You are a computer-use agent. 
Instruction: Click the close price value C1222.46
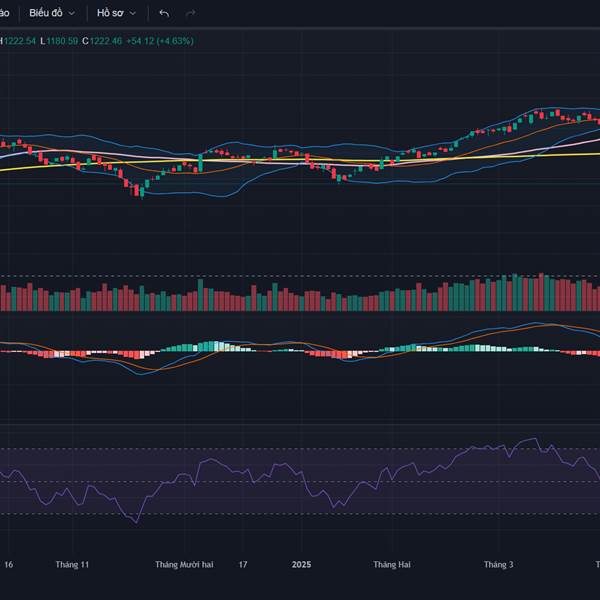coord(101,41)
